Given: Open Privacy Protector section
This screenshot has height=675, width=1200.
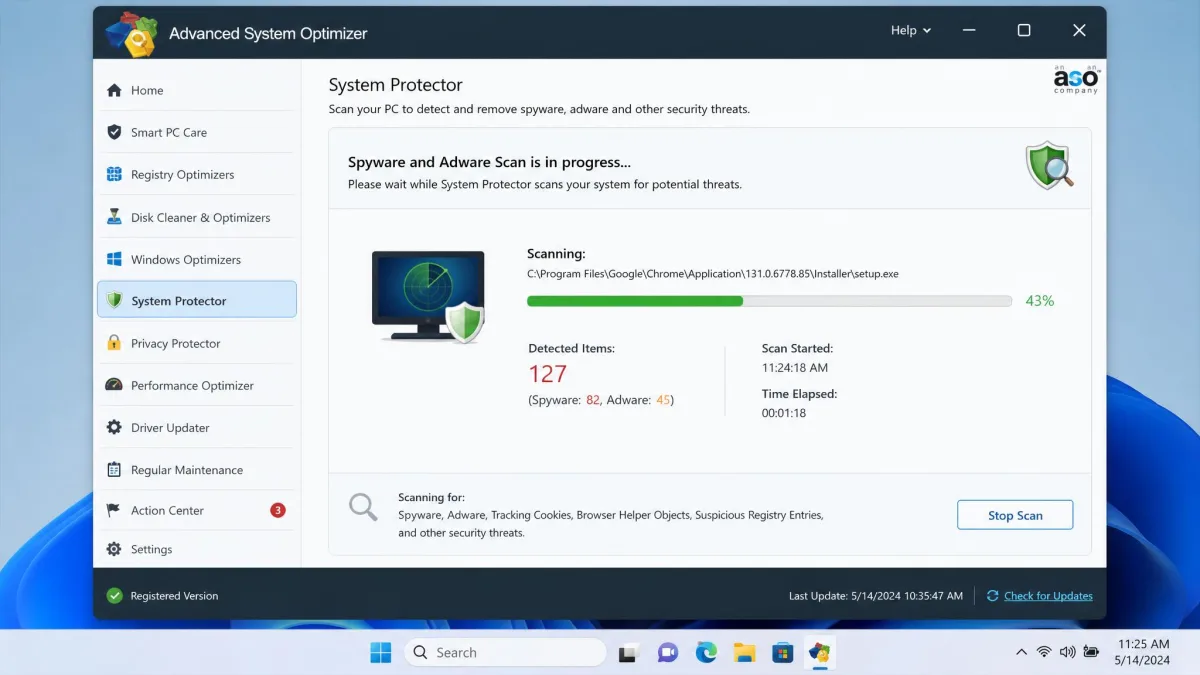Looking at the screenshot, I should [x=197, y=343].
